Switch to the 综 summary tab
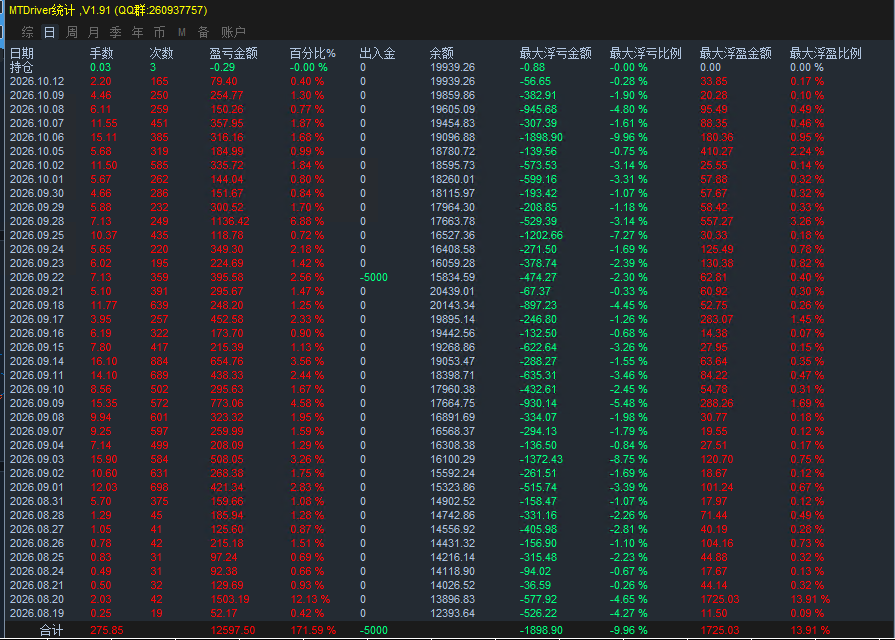This screenshot has height=640, width=895. tap(27, 32)
